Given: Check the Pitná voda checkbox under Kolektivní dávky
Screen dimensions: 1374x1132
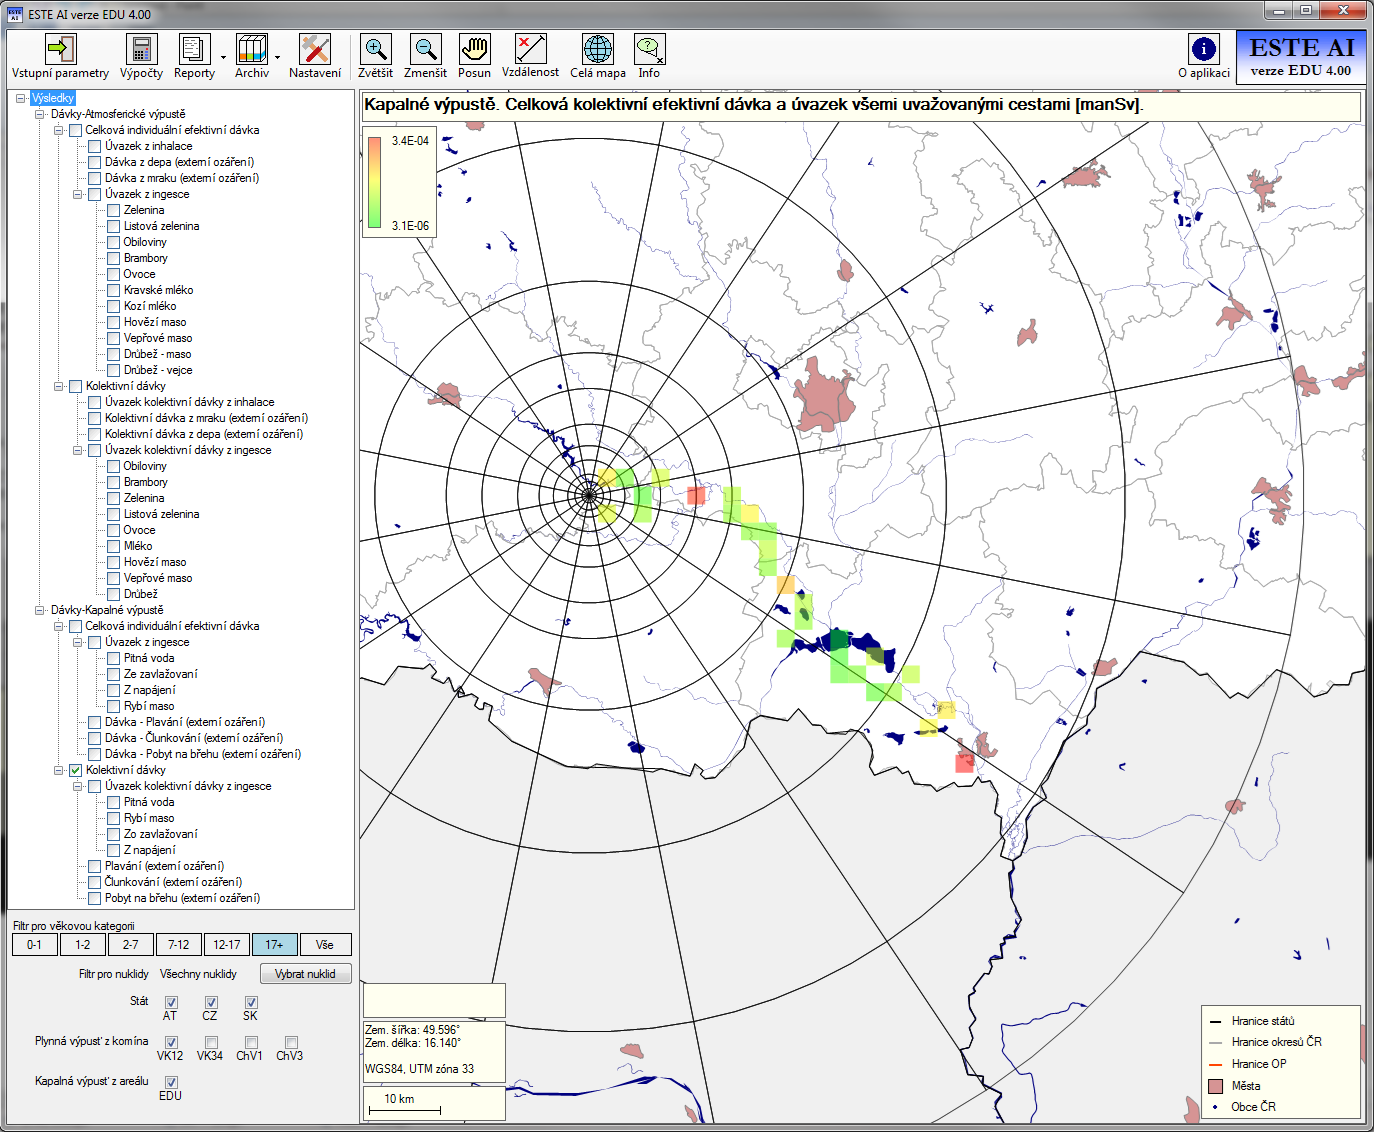Looking at the screenshot, I should point(114,802).
